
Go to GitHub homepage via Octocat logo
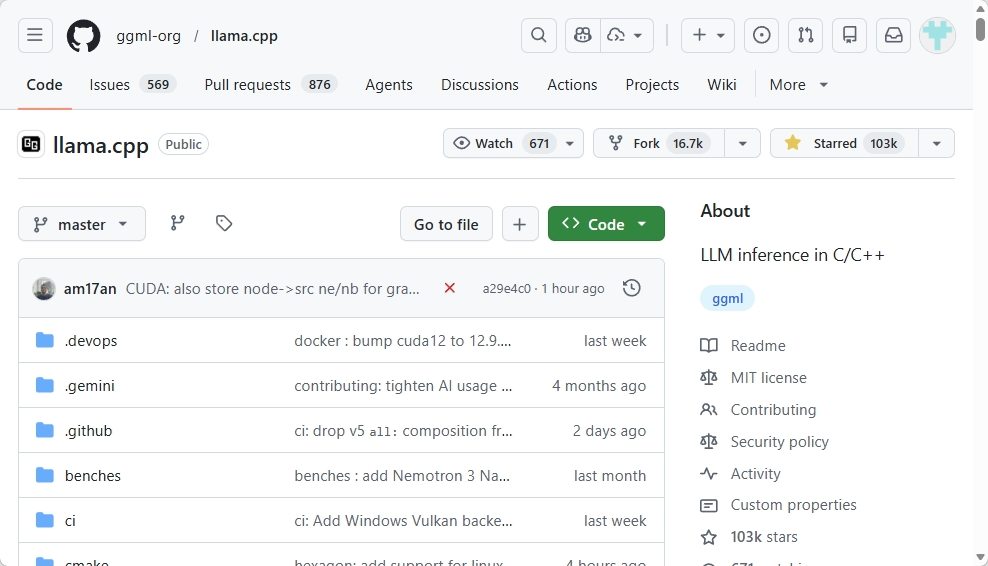[83, 36]
